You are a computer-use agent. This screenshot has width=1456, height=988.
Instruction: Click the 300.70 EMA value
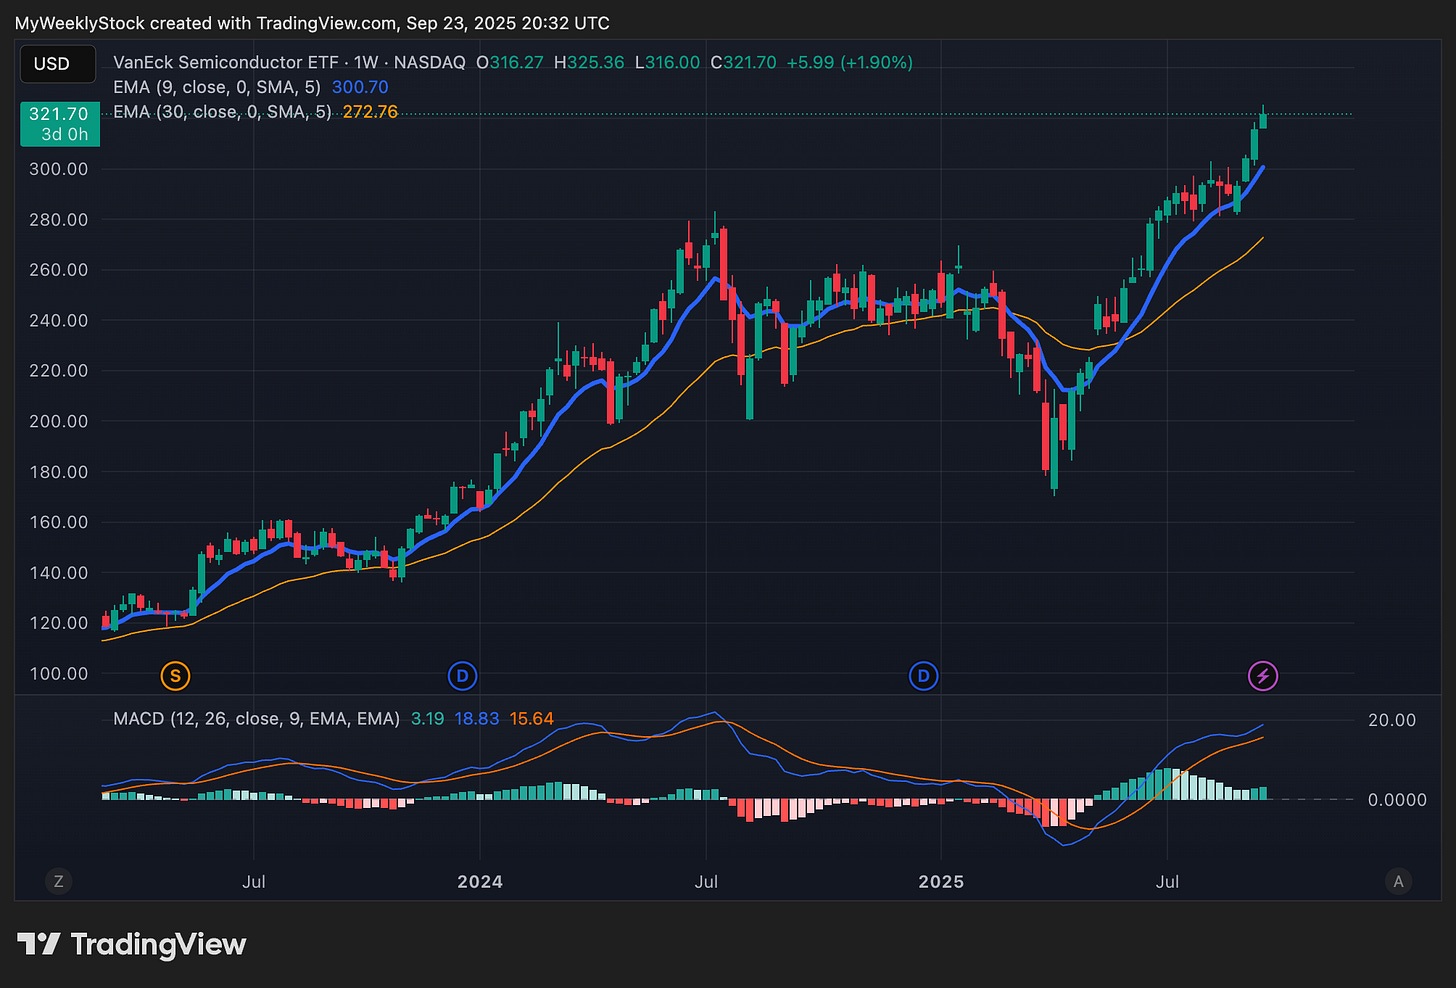tap(360, 87)
